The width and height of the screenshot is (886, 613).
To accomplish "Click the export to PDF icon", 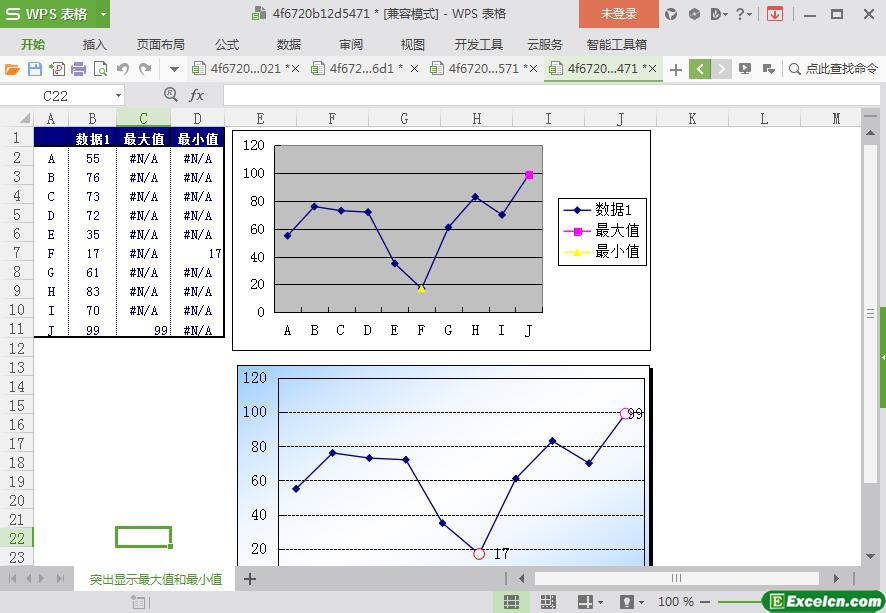I will (57, 69).
